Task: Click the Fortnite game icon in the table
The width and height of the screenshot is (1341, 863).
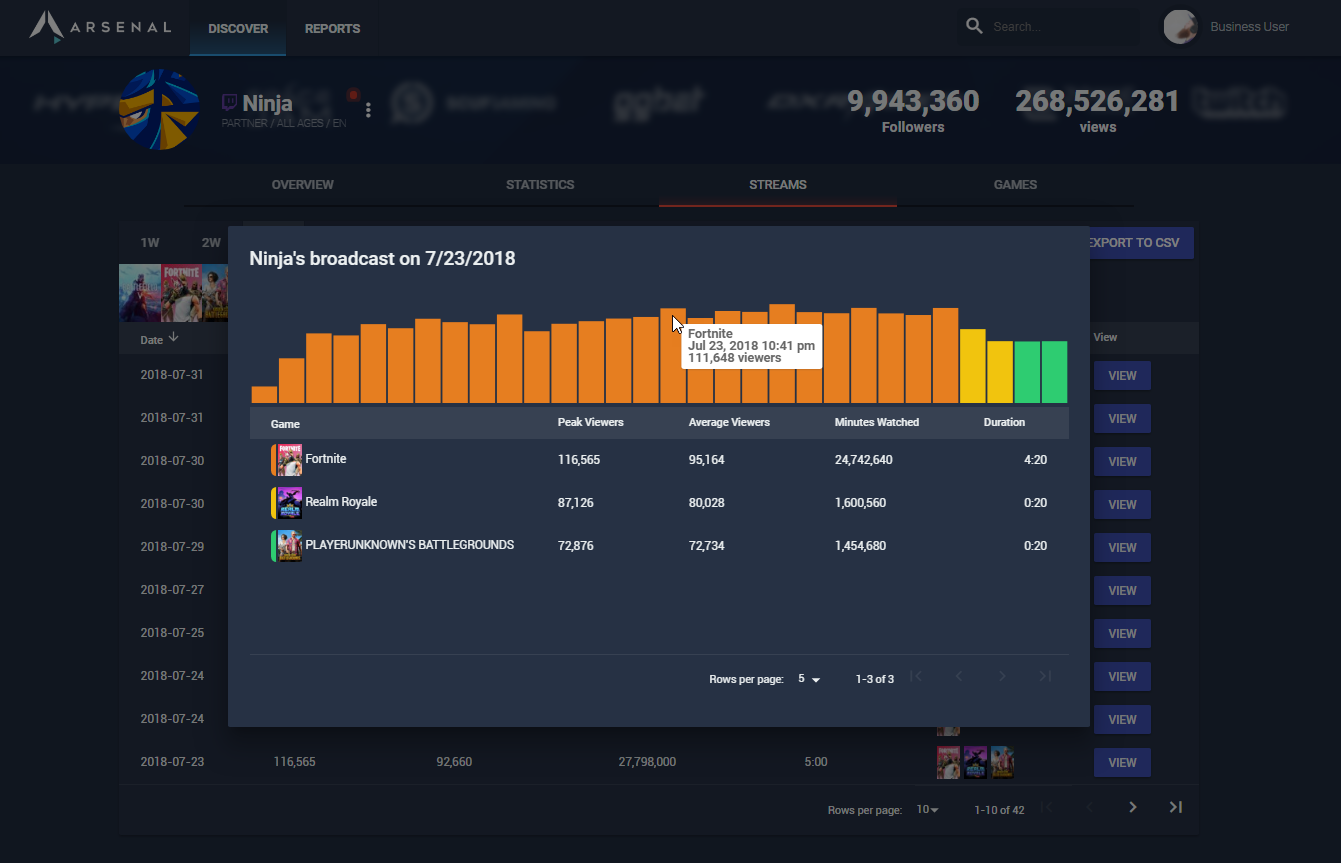Action: tap(286, 459)
